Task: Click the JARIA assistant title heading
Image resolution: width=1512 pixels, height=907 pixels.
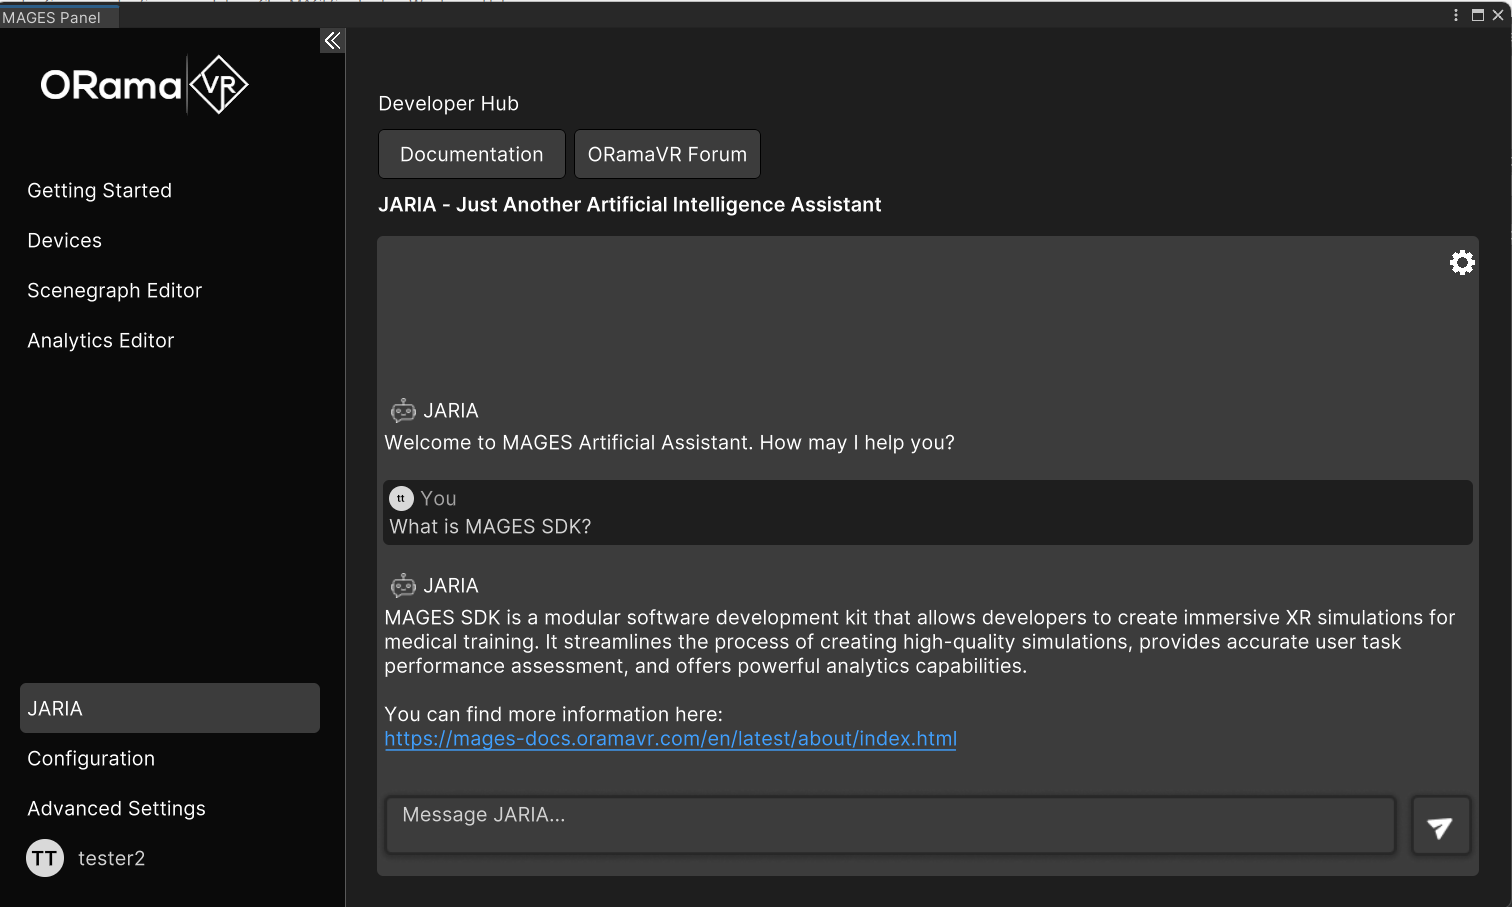Action: click(630, 205)
